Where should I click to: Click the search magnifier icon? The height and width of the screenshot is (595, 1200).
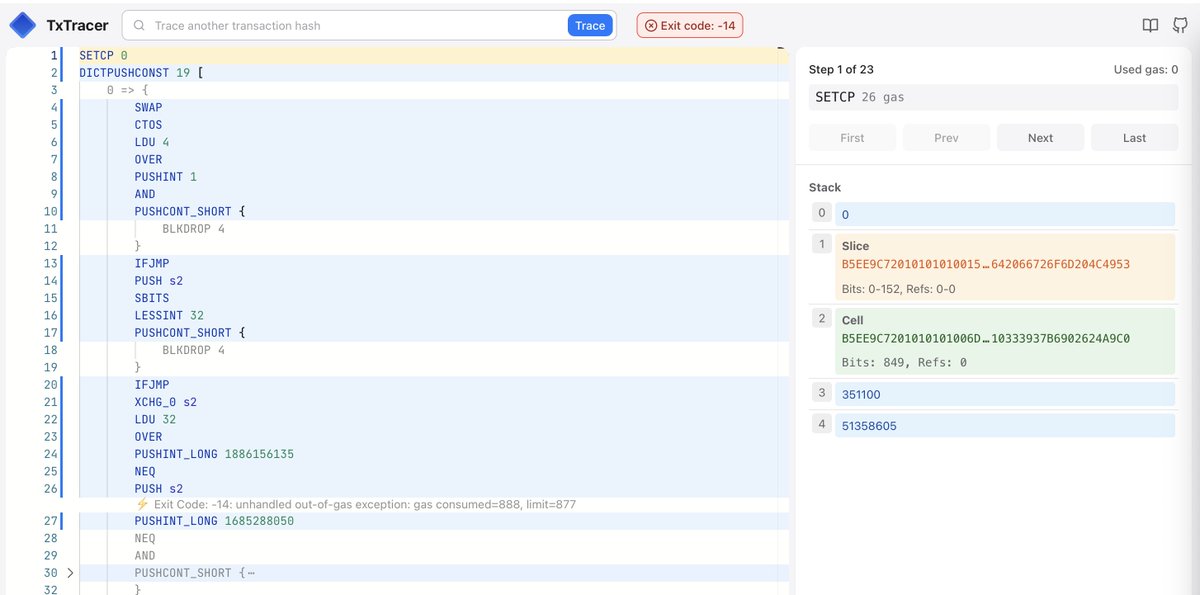point(139,25)
